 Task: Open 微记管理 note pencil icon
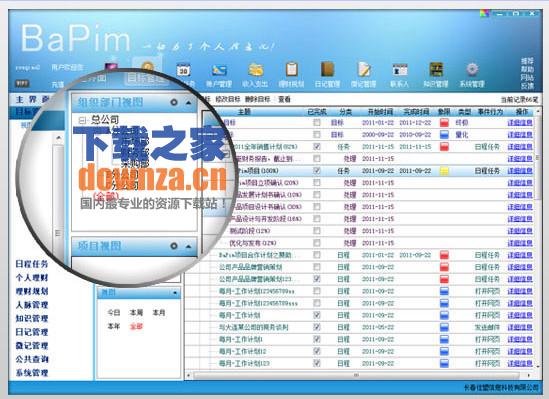click(364, 69)
